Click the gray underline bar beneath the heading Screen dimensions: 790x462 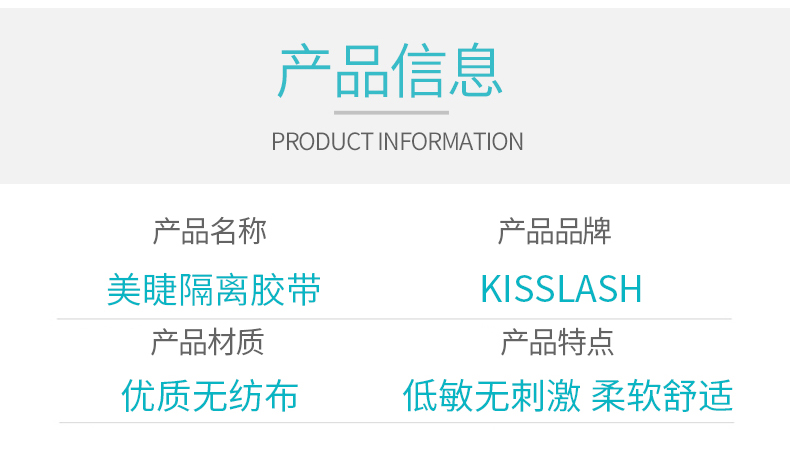coord(391,113)
